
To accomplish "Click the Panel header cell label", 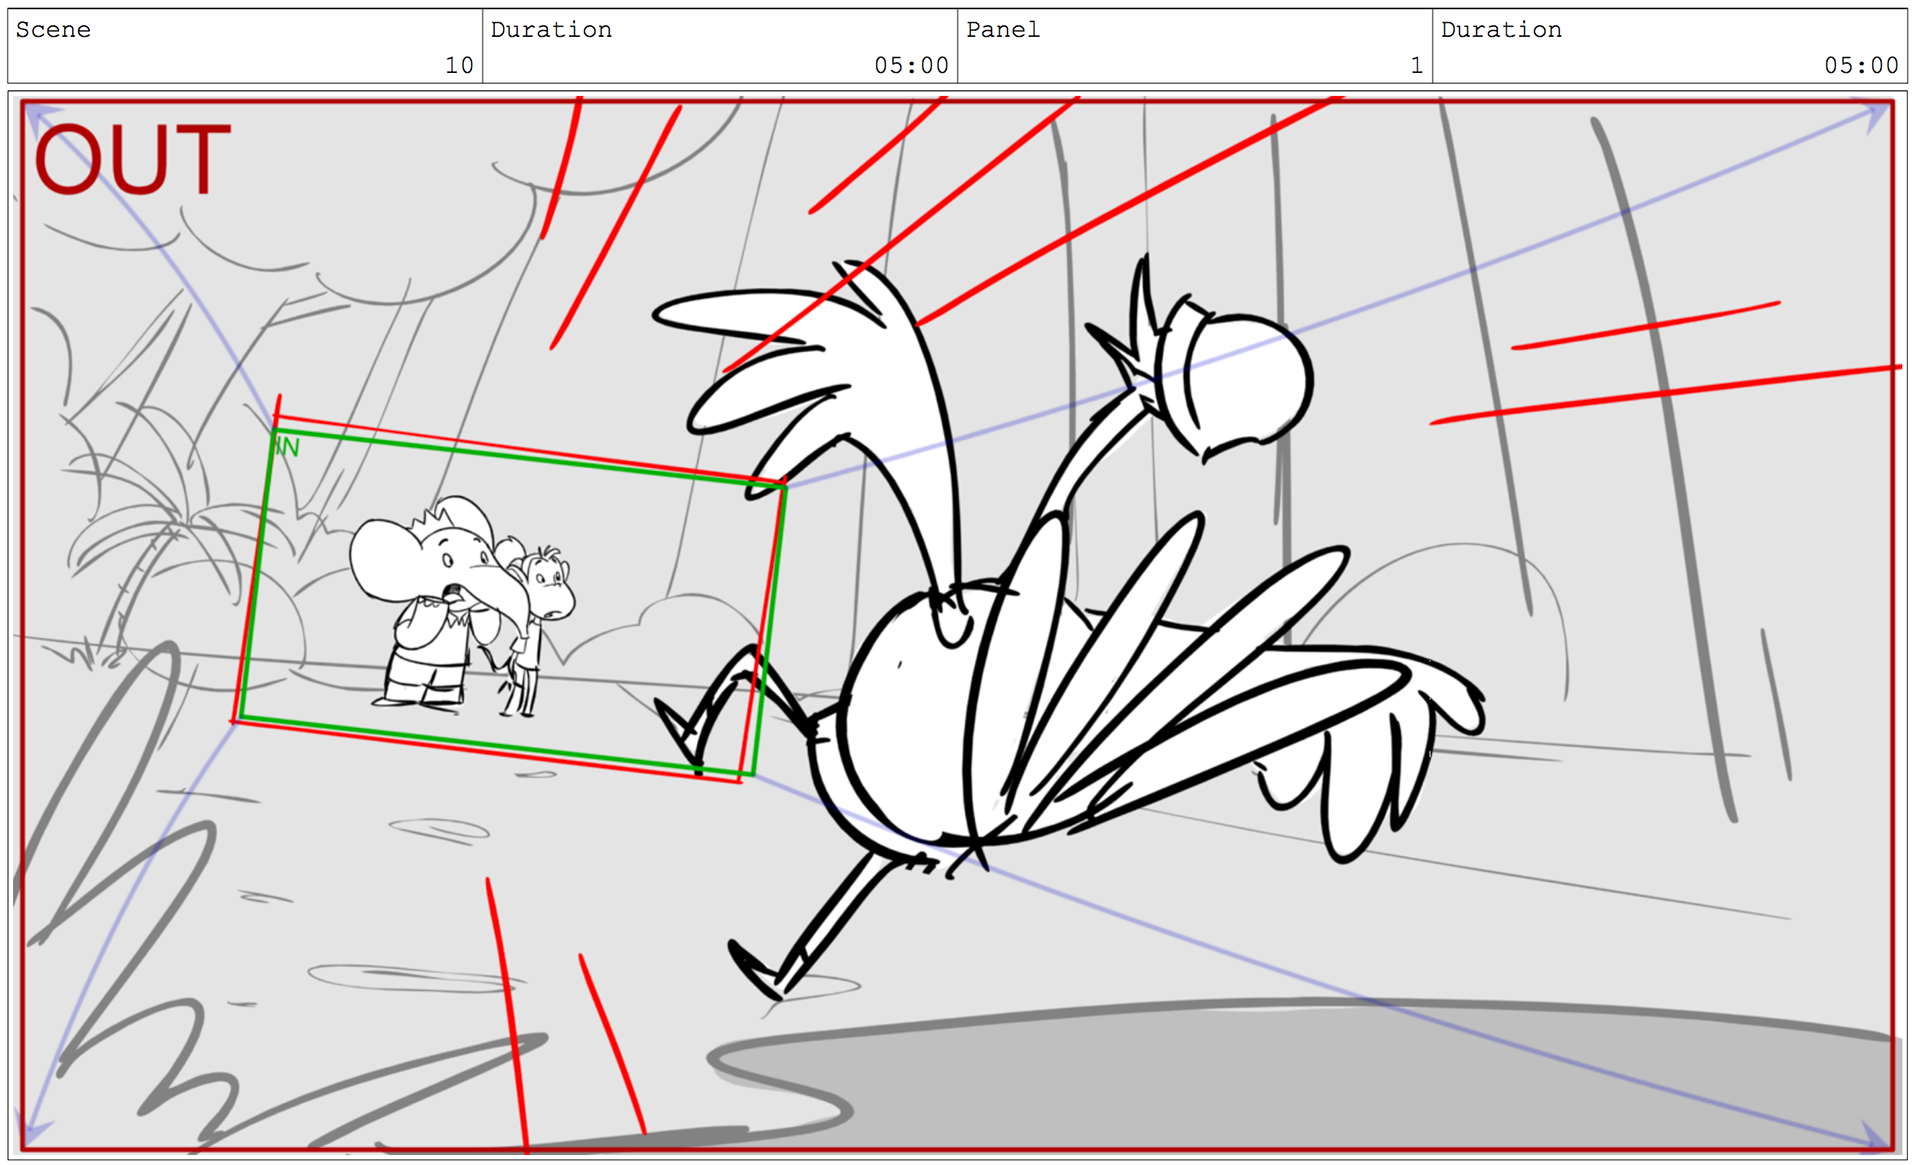I will 1002,30.
